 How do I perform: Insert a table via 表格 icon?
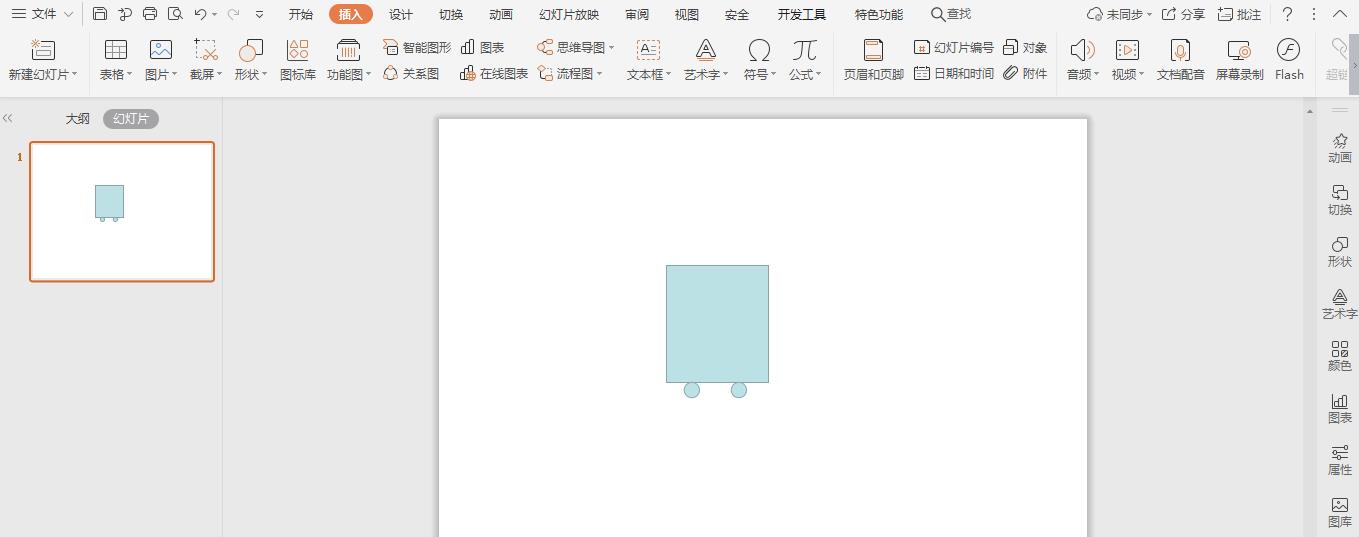116,50
